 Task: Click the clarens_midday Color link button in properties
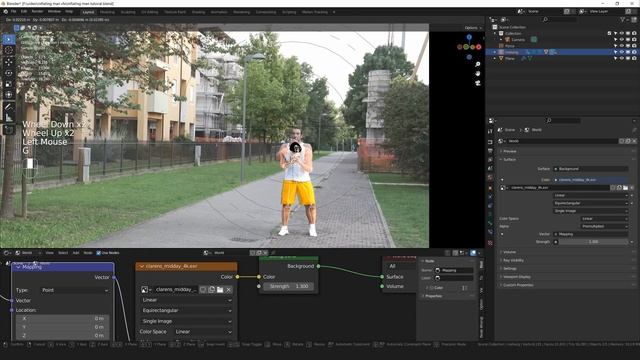[591, 180]
